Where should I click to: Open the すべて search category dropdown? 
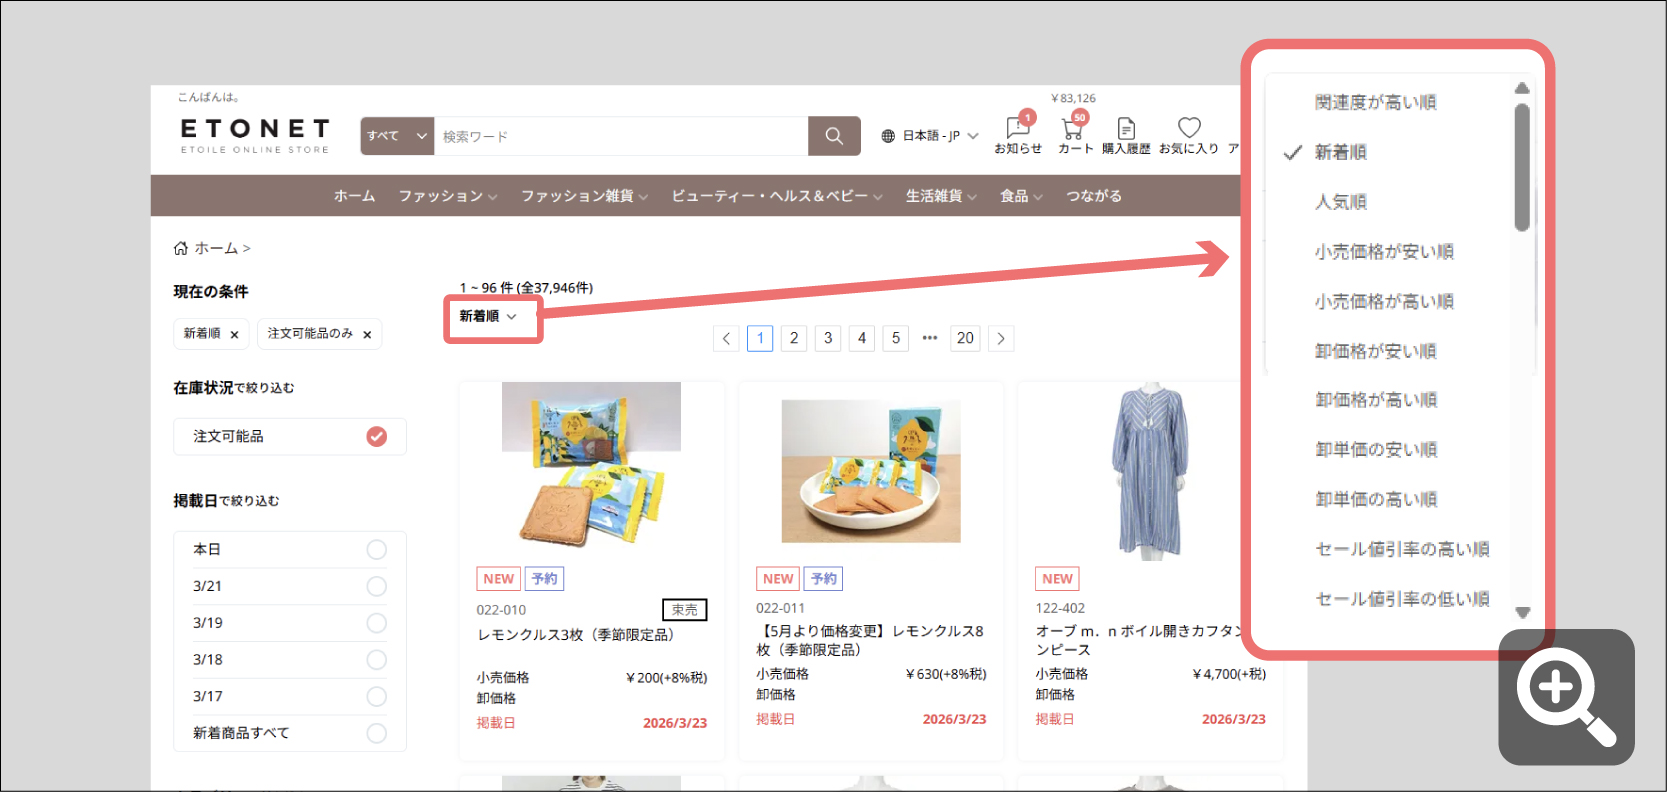coord(397,136)
